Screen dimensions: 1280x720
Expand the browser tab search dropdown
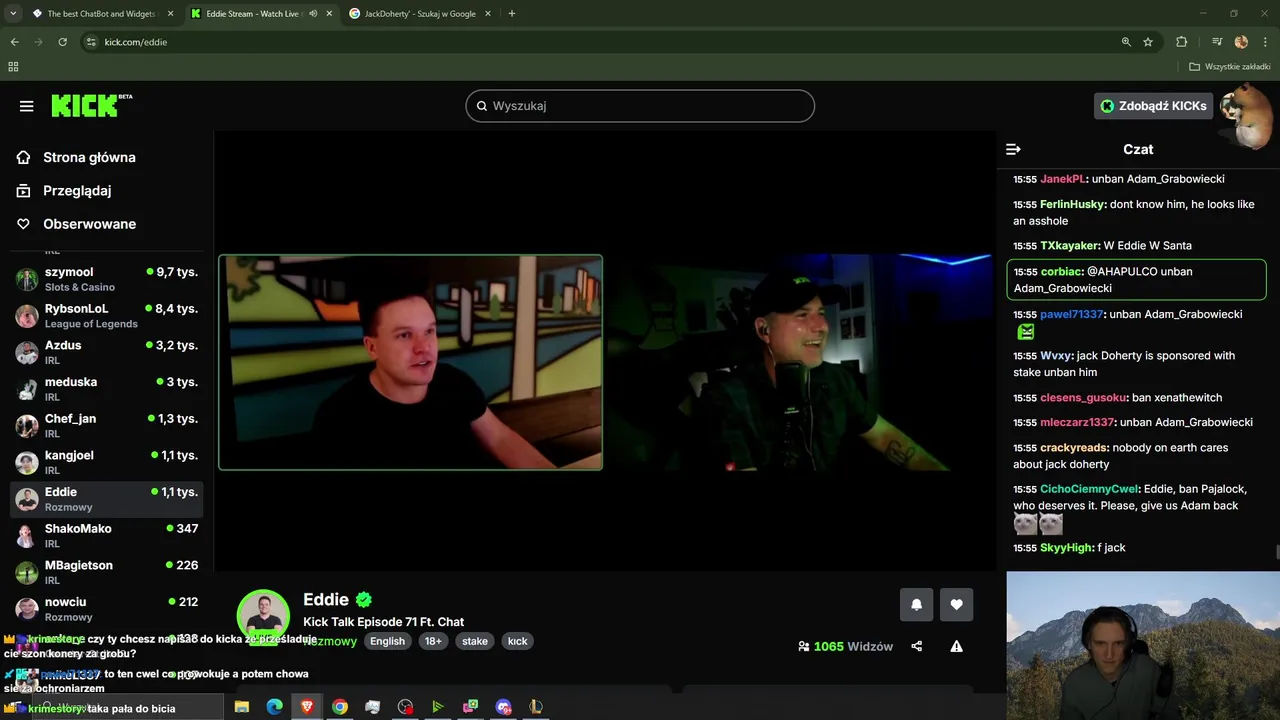(x=13, y=14)
